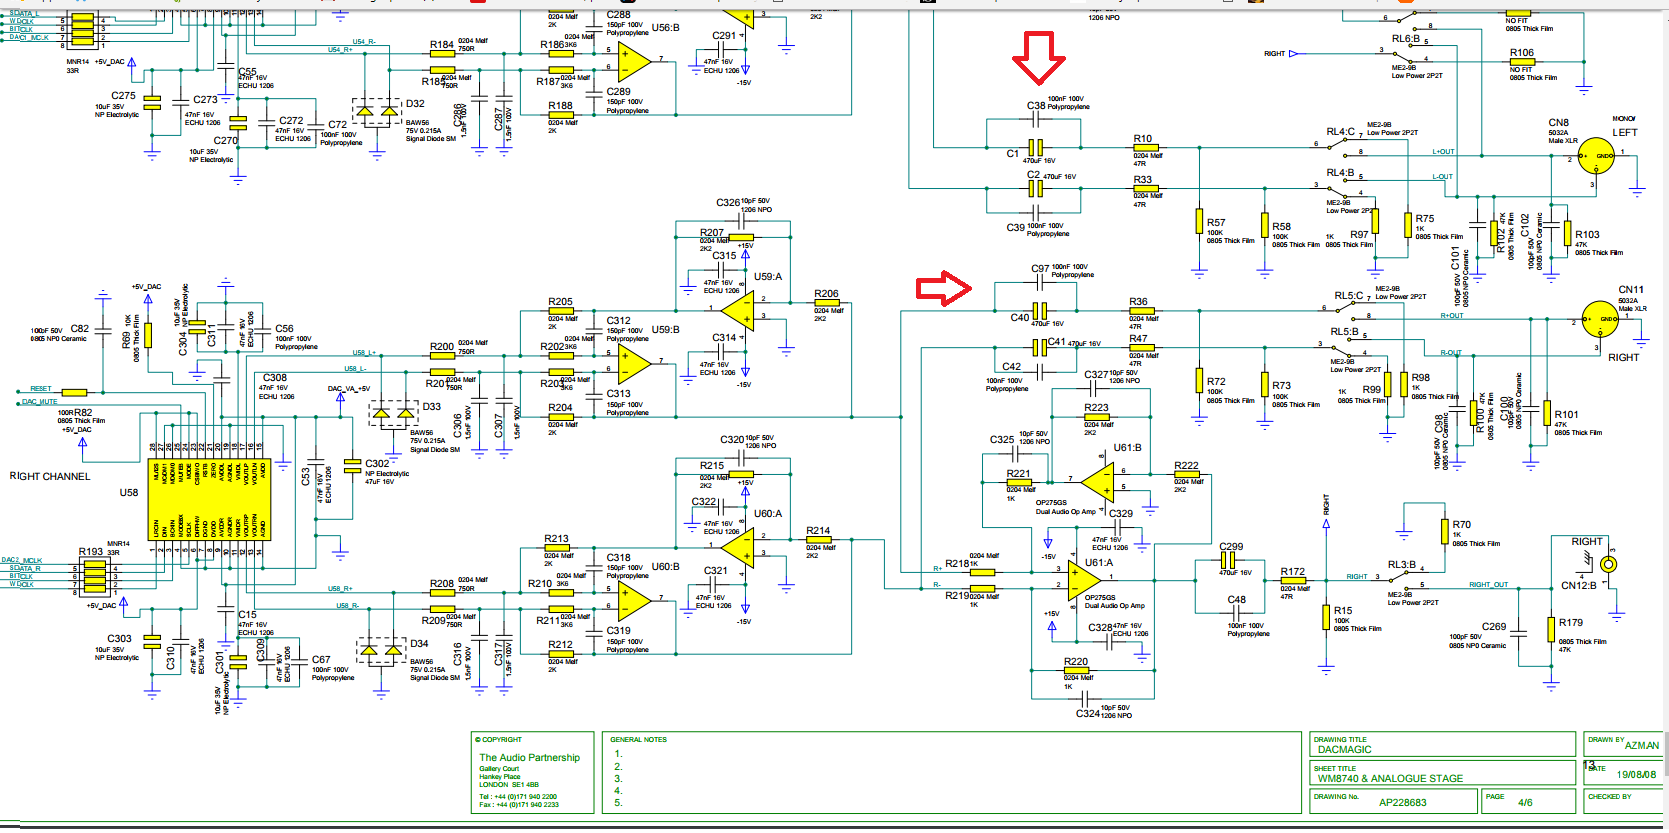Click the R10 resistor symbol
The image size is (1669, 833).
click(x=1147, y=148)
